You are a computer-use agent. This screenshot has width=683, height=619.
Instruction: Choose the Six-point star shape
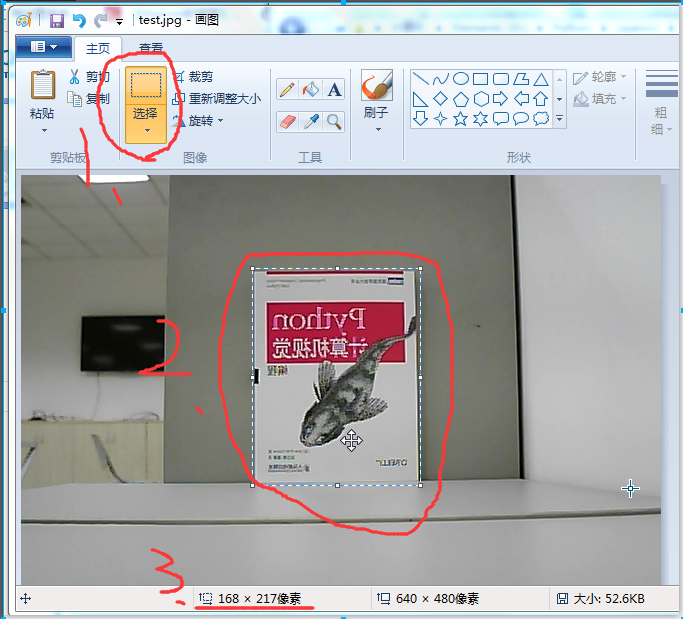coord(480,118)
